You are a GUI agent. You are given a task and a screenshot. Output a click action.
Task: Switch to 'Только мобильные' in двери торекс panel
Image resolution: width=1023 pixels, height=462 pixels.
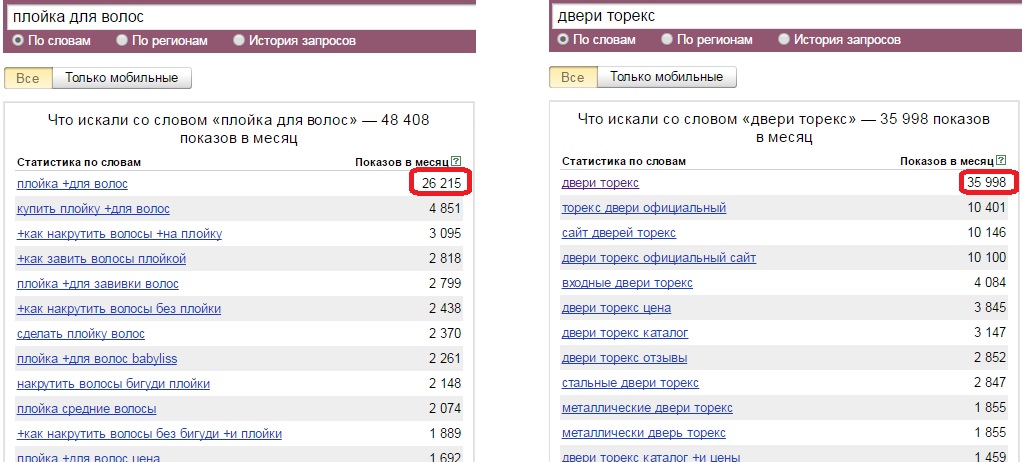point(667,77)
